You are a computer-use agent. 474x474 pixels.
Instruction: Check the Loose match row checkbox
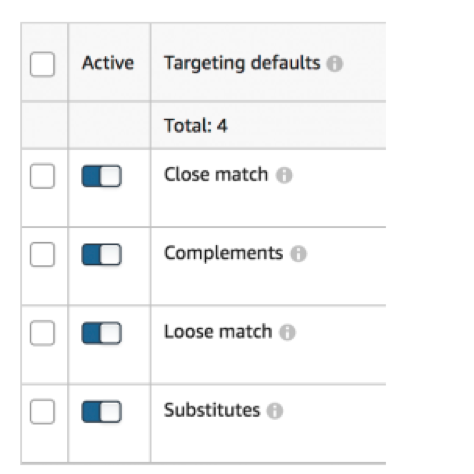pos(42,333)
